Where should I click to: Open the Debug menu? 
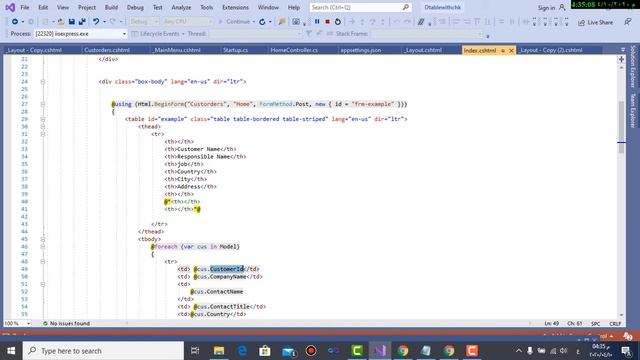[135, 7]
